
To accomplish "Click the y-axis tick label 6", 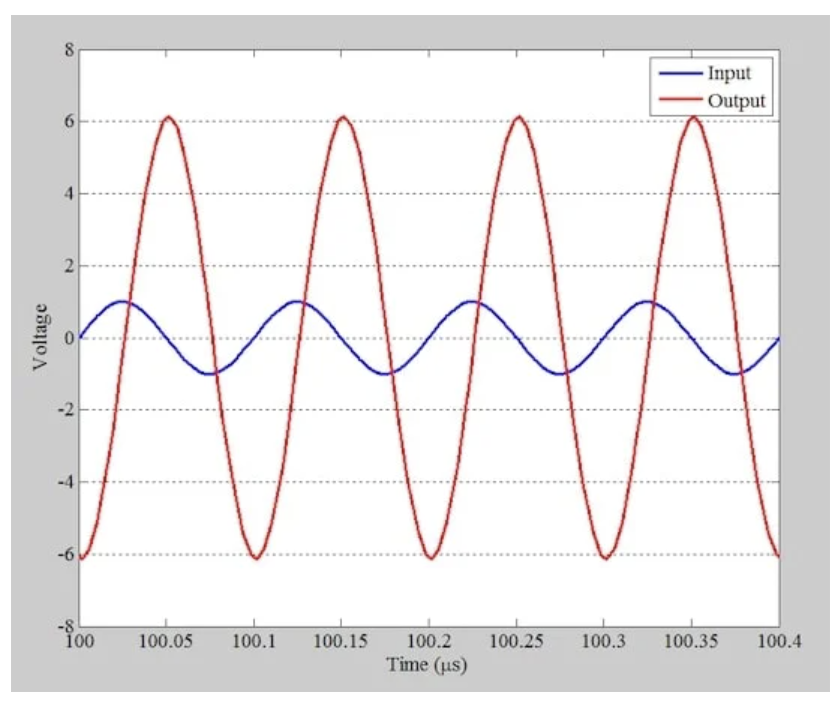I will (69, 121).
